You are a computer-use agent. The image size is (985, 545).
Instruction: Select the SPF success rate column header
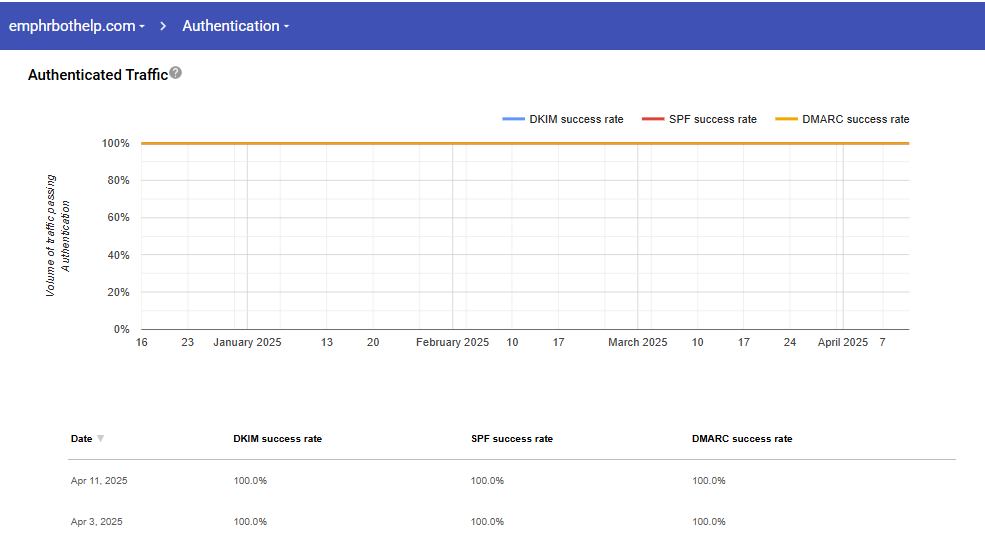[511, 439]
